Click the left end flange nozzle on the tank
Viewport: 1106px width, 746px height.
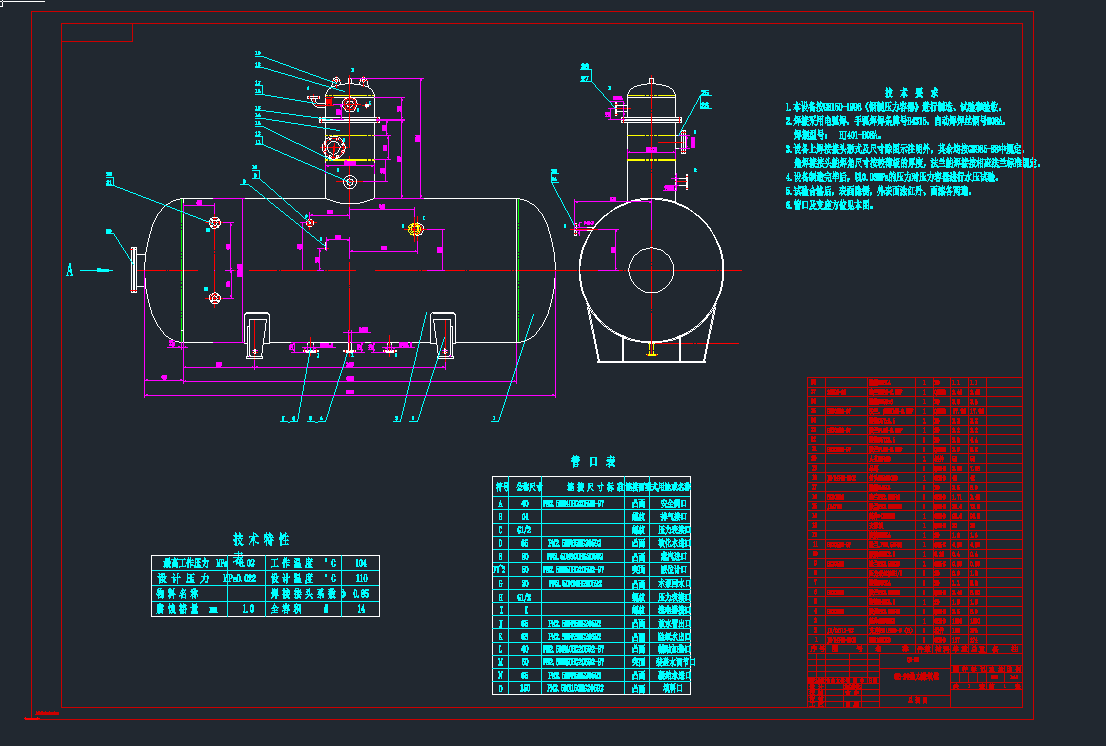(x=135, y=270)
